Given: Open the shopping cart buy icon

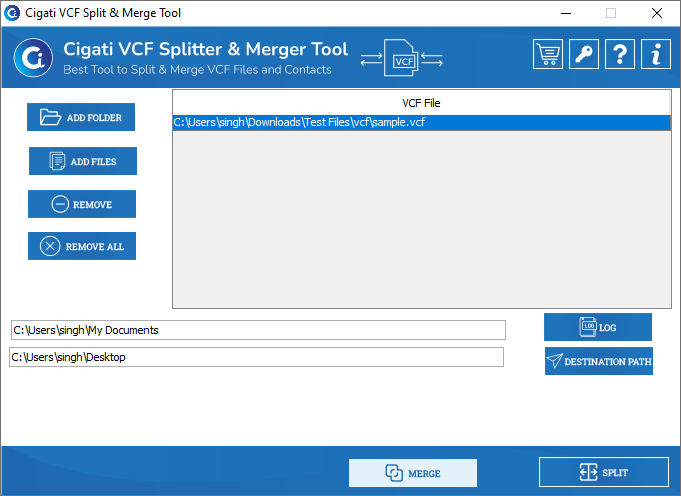Looking at the screenshot, I should 548,54.
